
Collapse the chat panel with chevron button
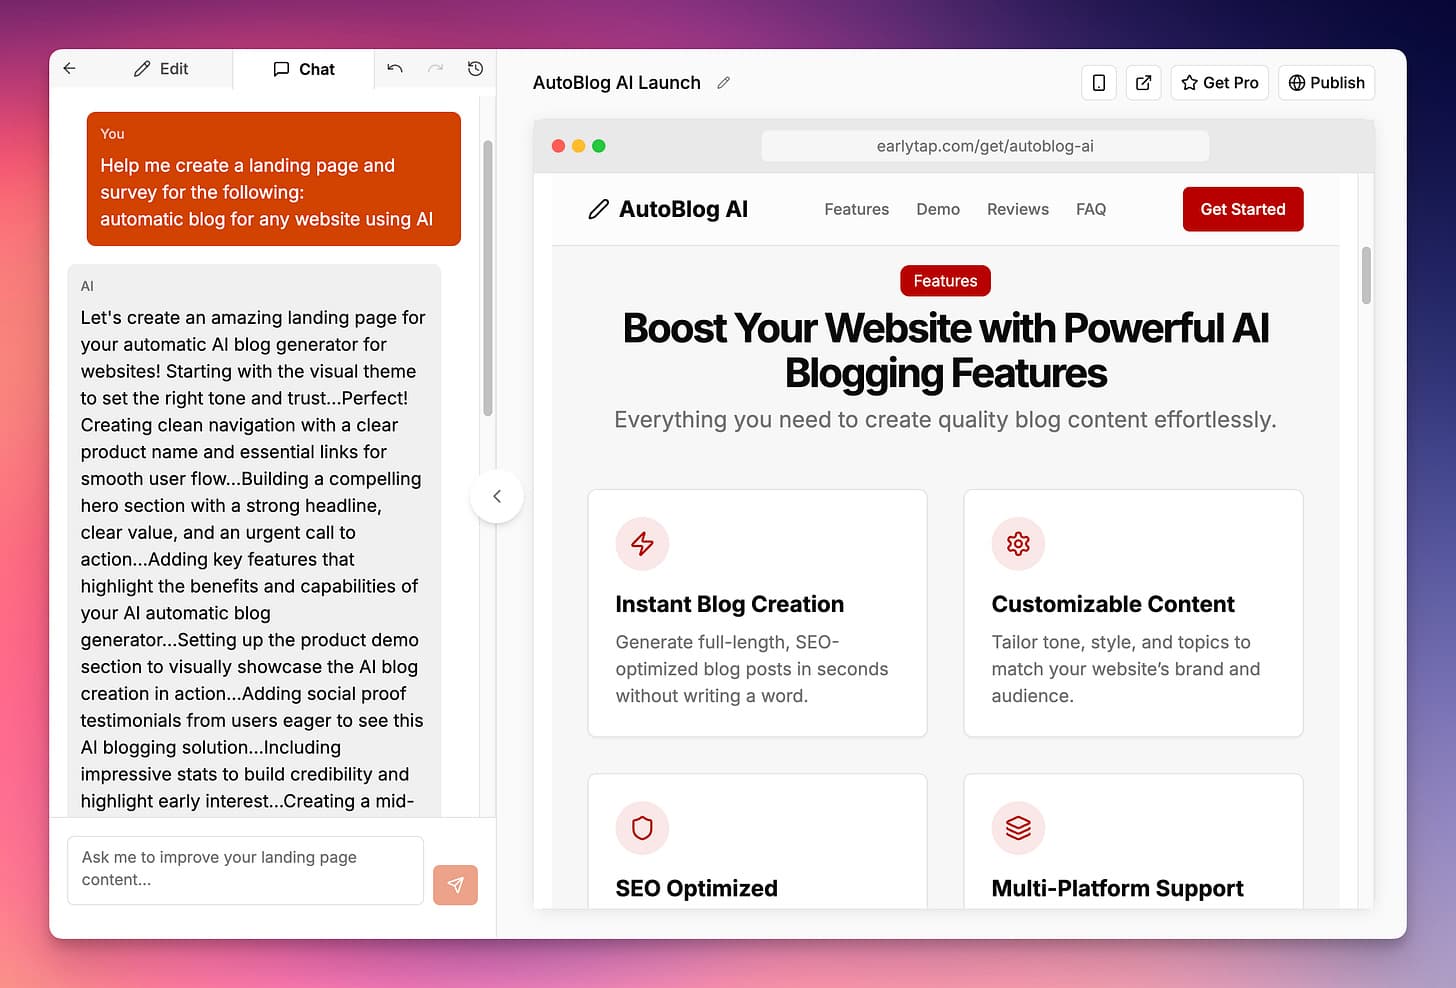pyautogui.click(x=497, y=496)
